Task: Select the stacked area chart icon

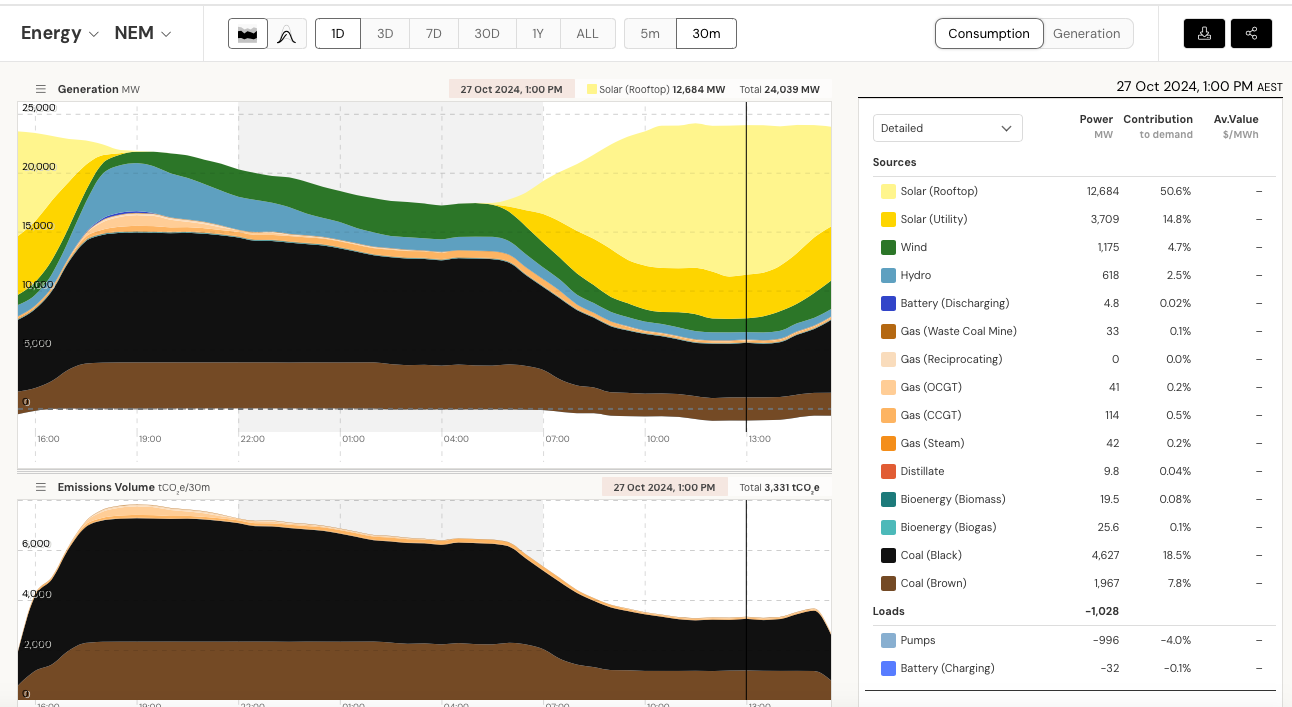Action: tap(247, 34)
